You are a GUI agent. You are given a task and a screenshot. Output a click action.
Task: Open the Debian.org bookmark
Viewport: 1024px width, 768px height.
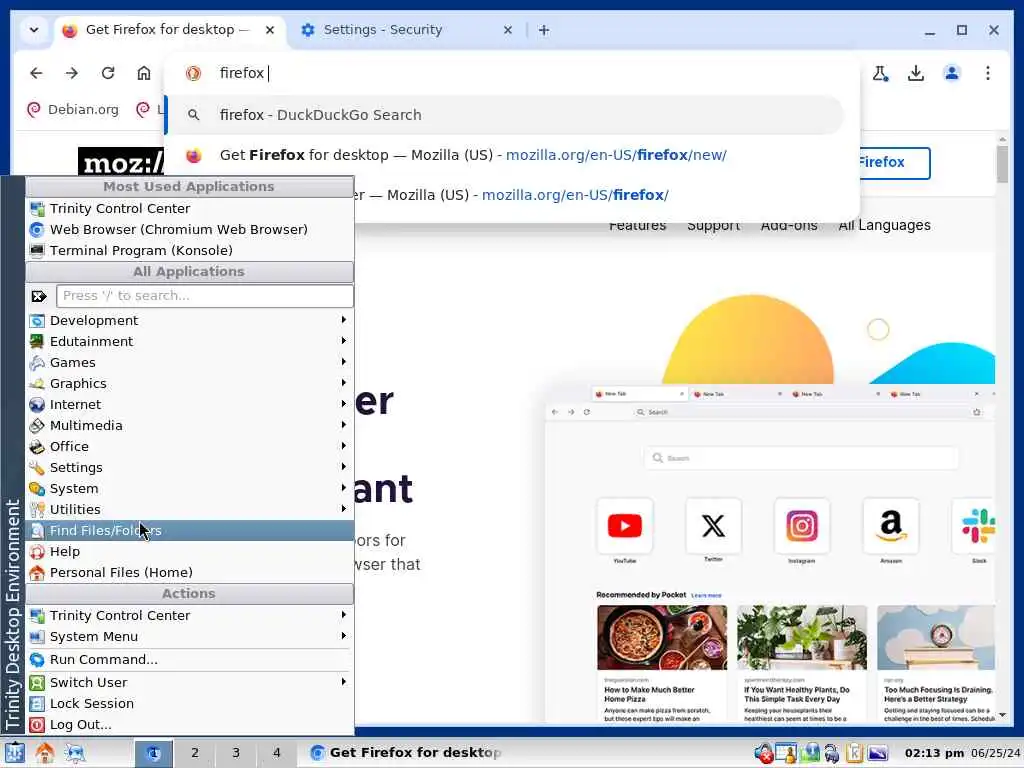coord(72,110)
